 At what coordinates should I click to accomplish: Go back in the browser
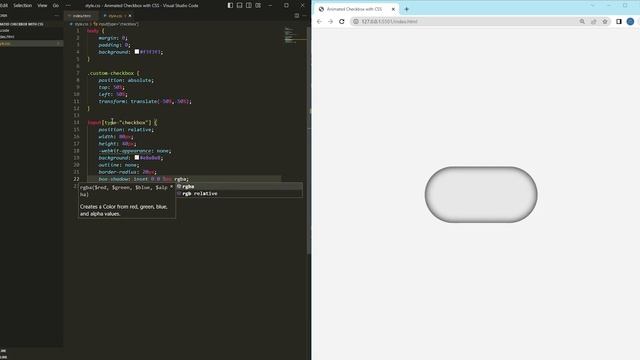tap(319, 22)
